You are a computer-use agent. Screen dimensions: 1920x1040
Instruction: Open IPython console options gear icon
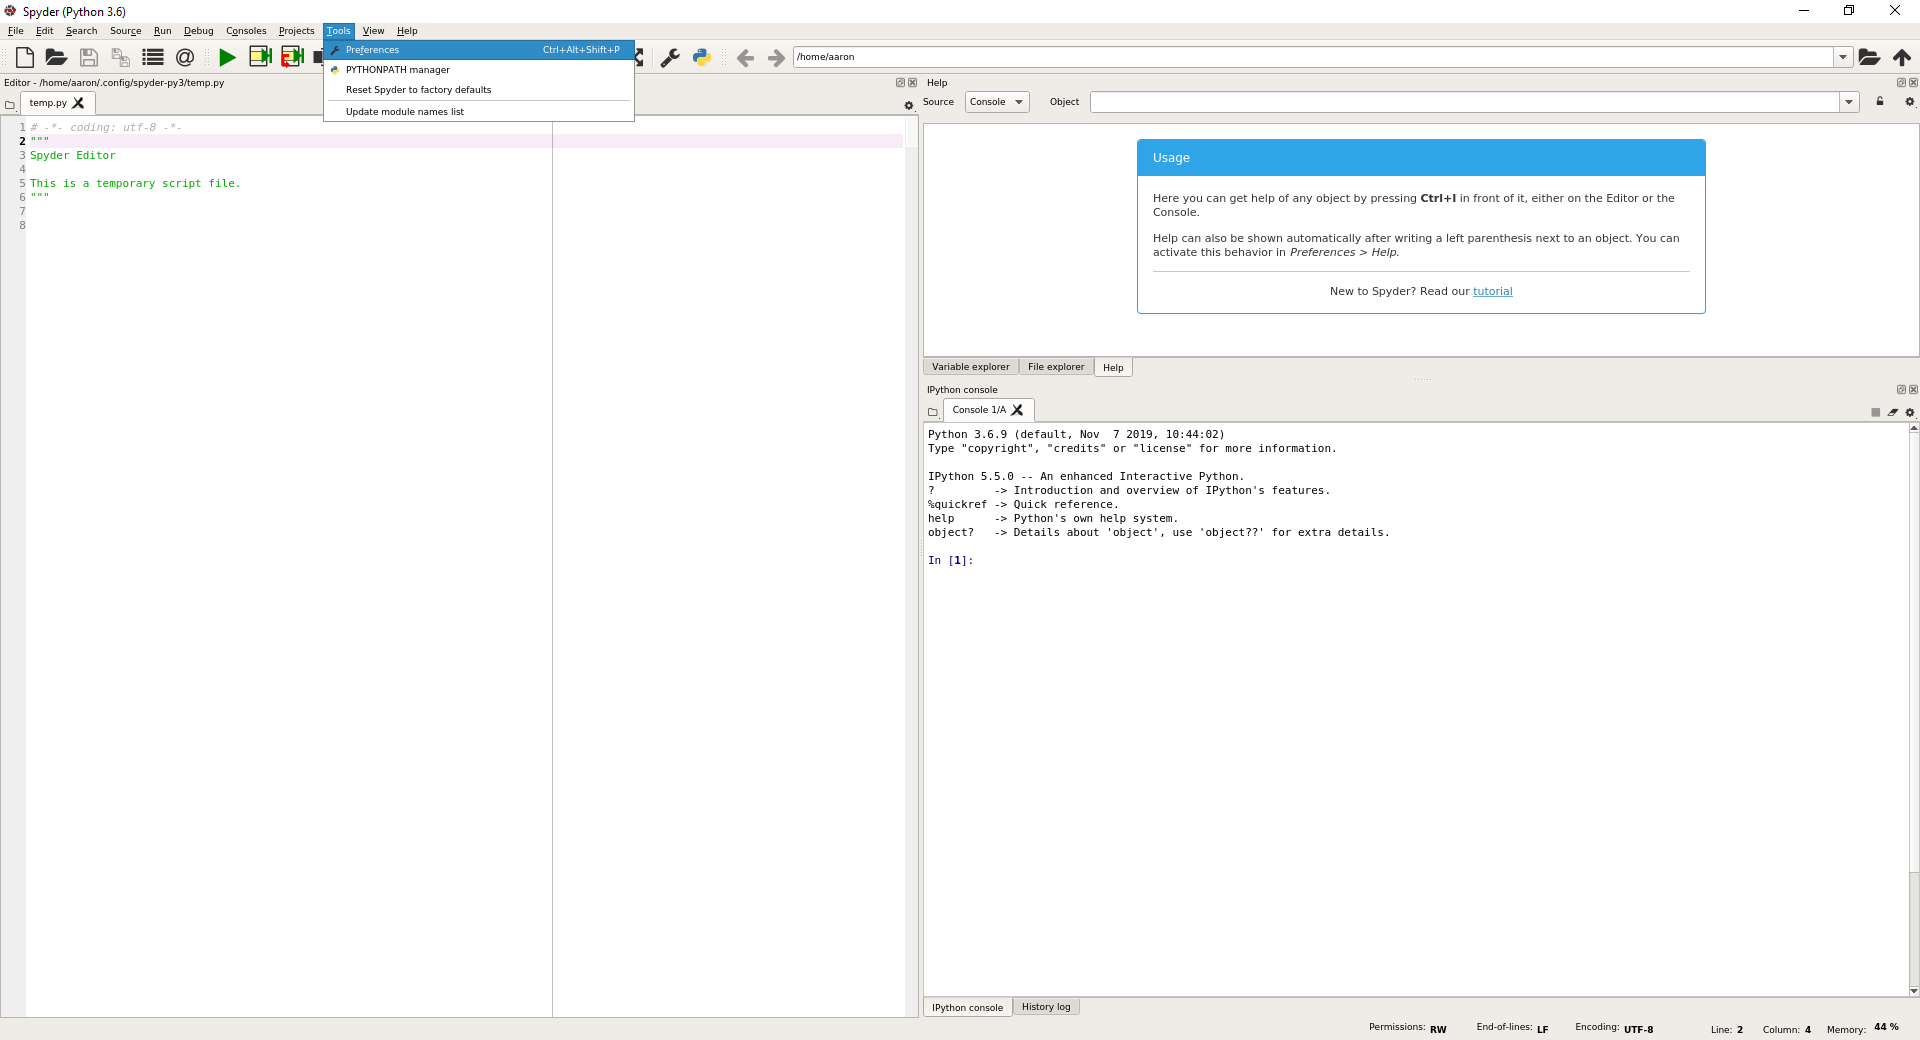[1910, 412]
